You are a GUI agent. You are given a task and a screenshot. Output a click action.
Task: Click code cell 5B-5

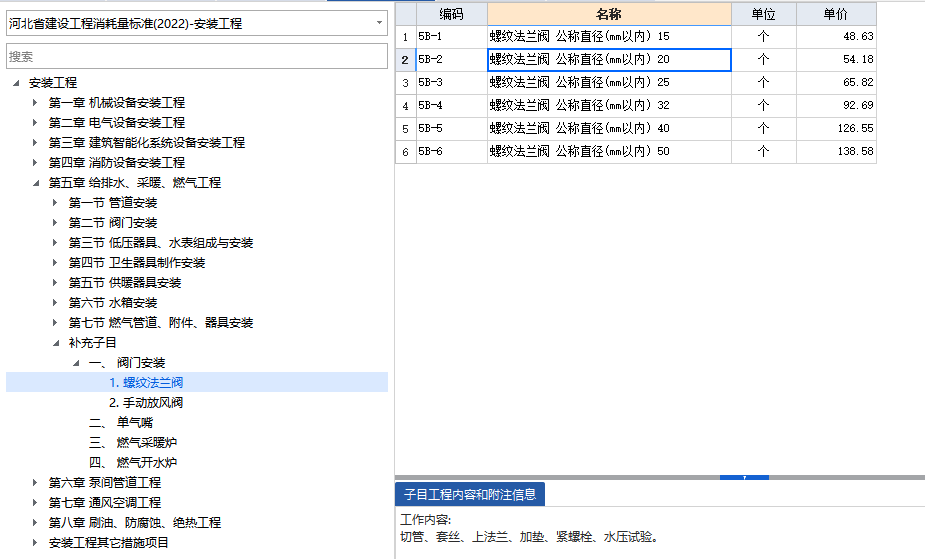pyautogui.click(x=452, y=129)
